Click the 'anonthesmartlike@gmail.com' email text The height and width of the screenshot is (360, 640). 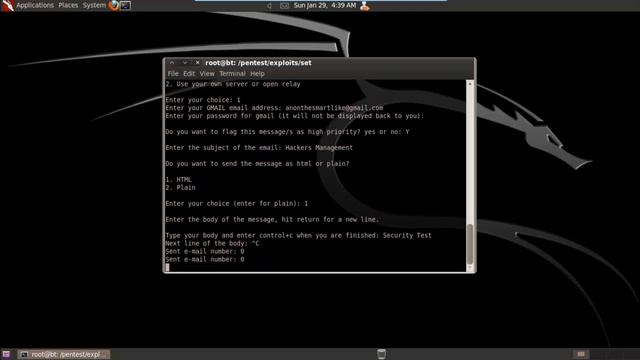(x=334, y=108)
